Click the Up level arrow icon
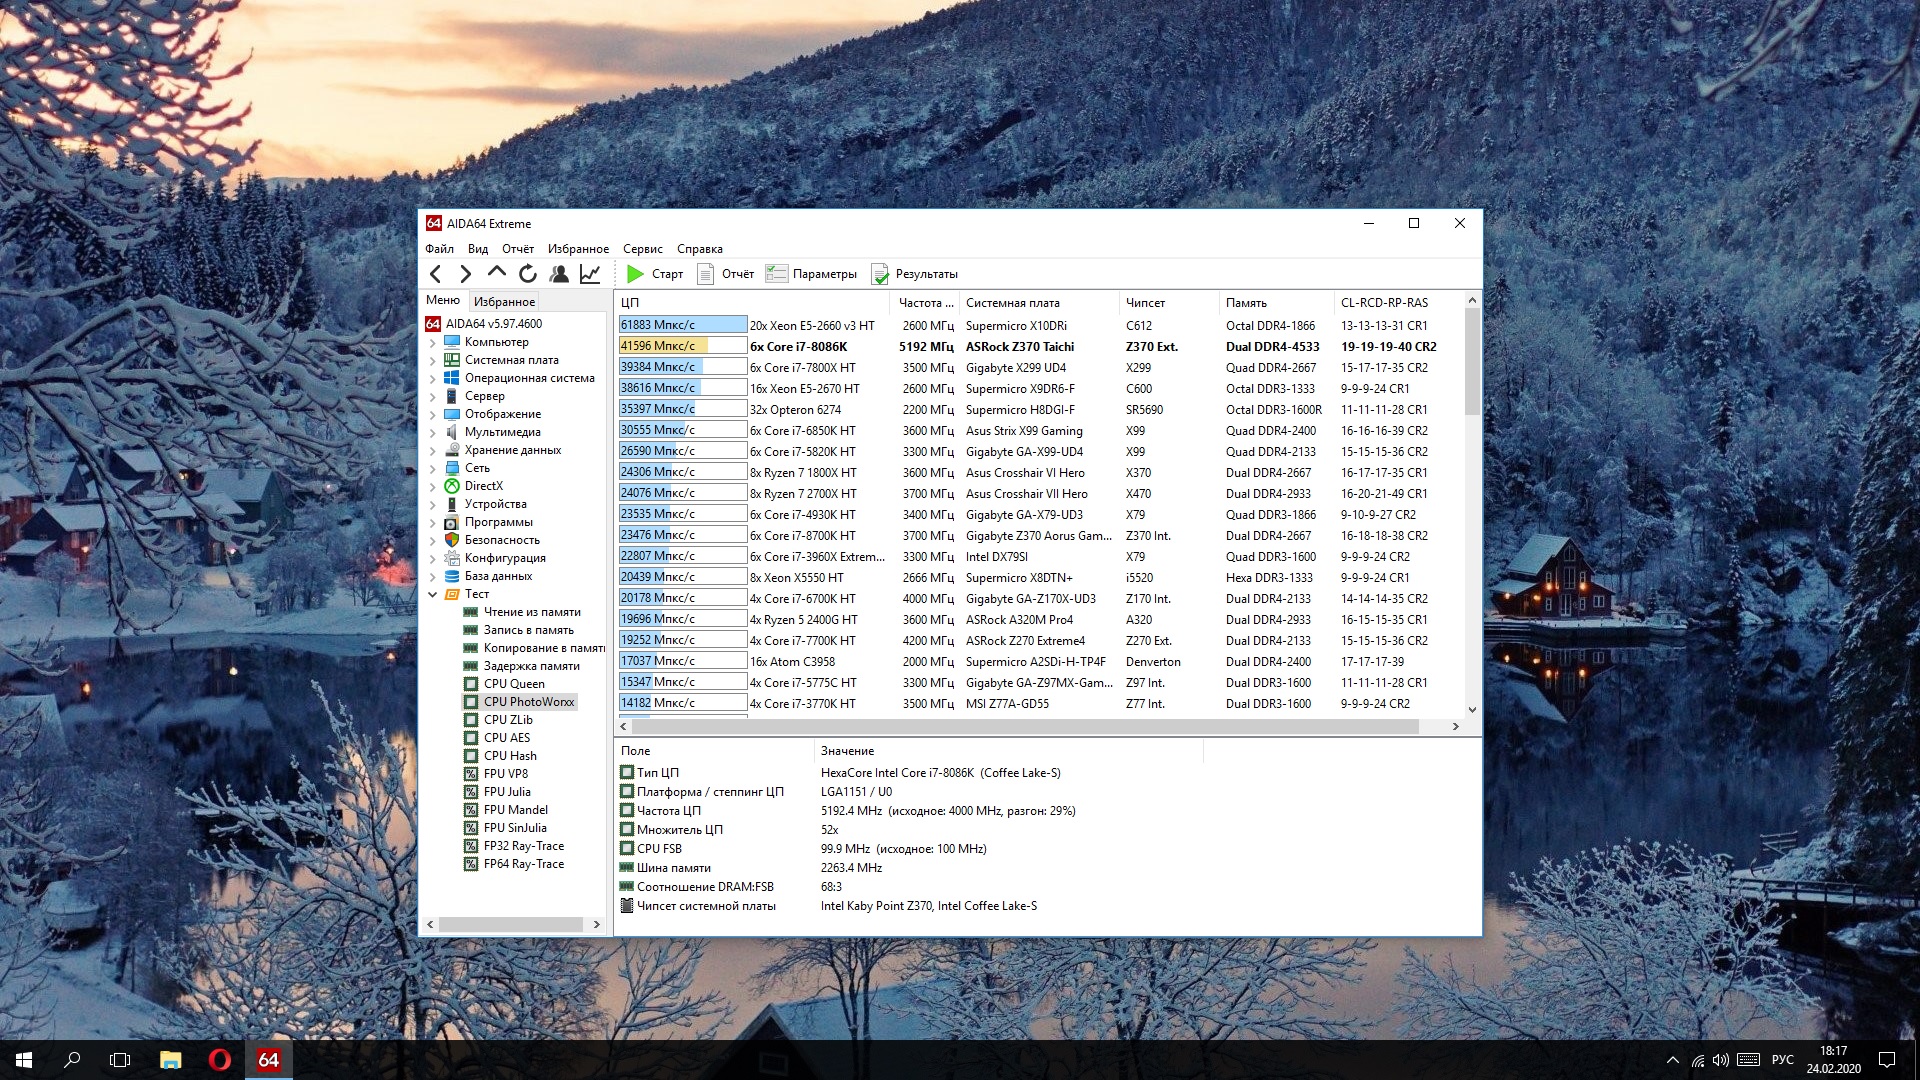 click(x=497, y=272)
